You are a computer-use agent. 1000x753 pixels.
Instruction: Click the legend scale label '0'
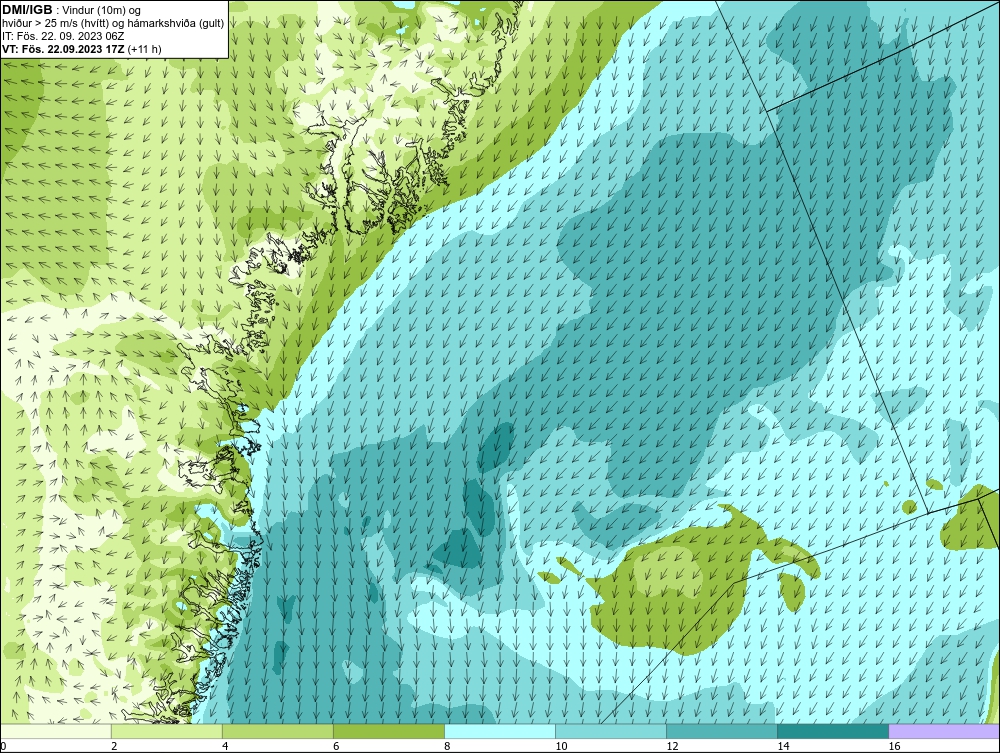(x=3, y=746)
